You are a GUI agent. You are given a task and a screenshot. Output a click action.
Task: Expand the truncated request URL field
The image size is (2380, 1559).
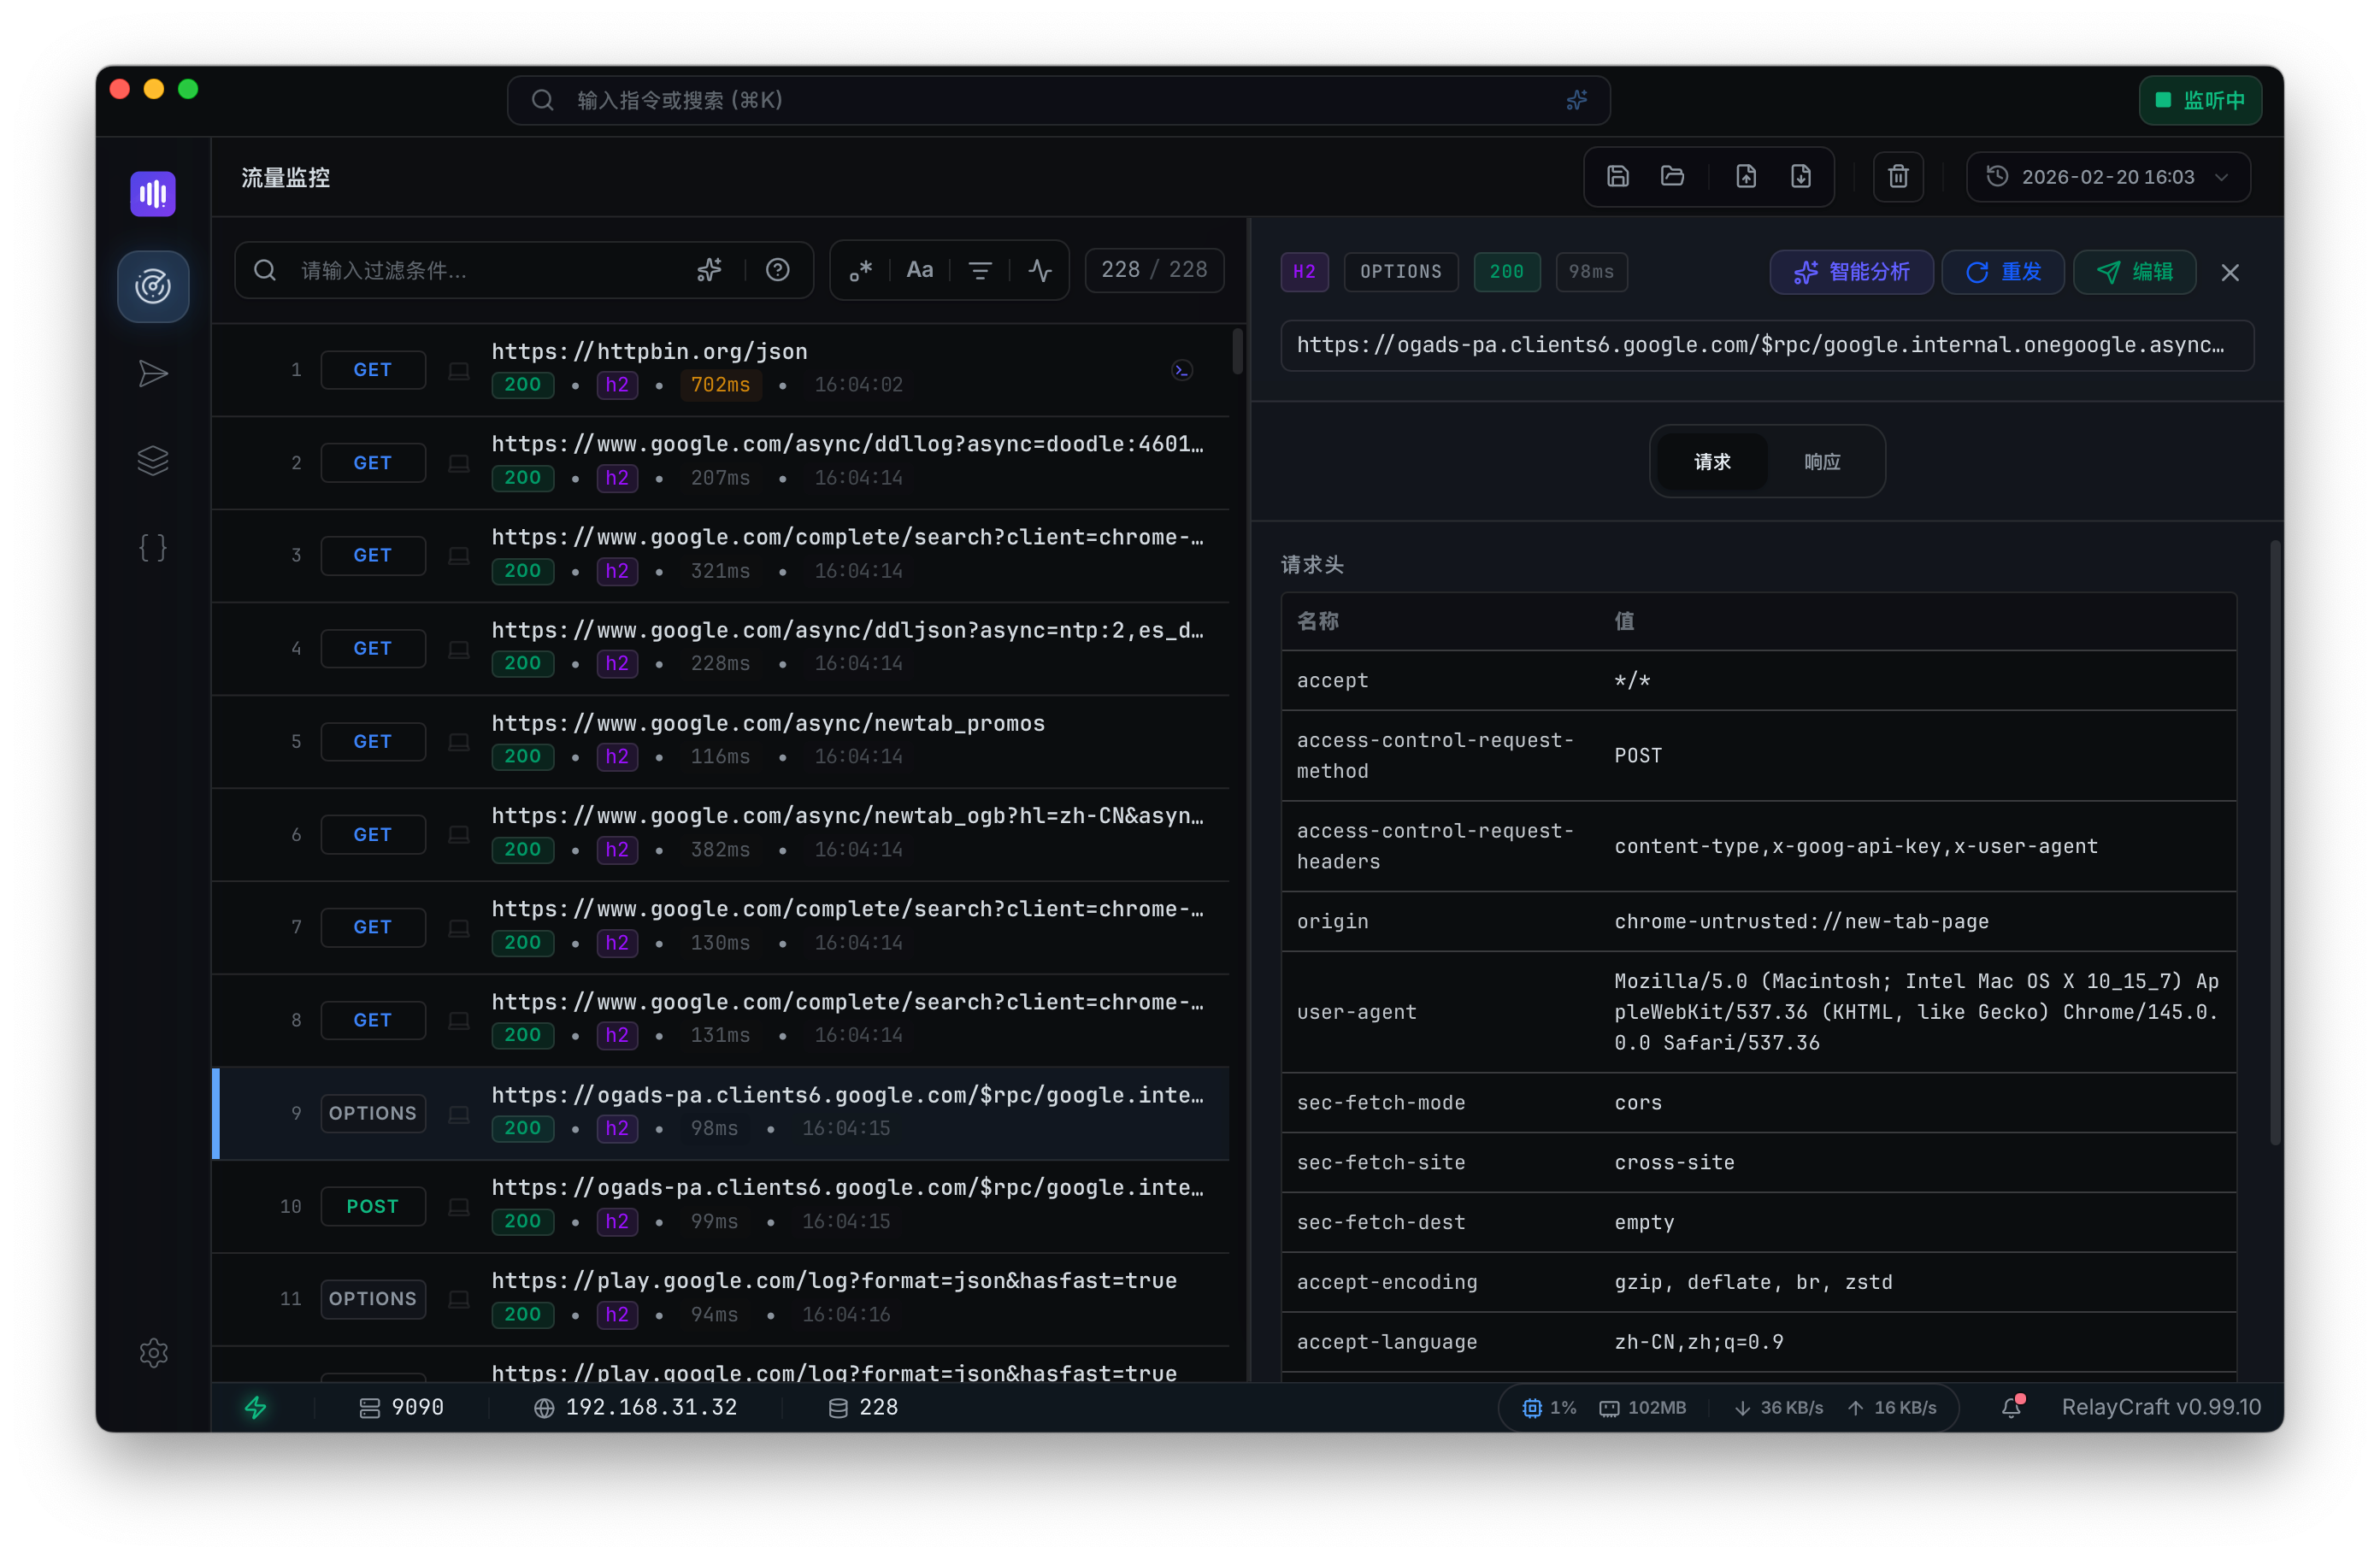(1766, 346)
